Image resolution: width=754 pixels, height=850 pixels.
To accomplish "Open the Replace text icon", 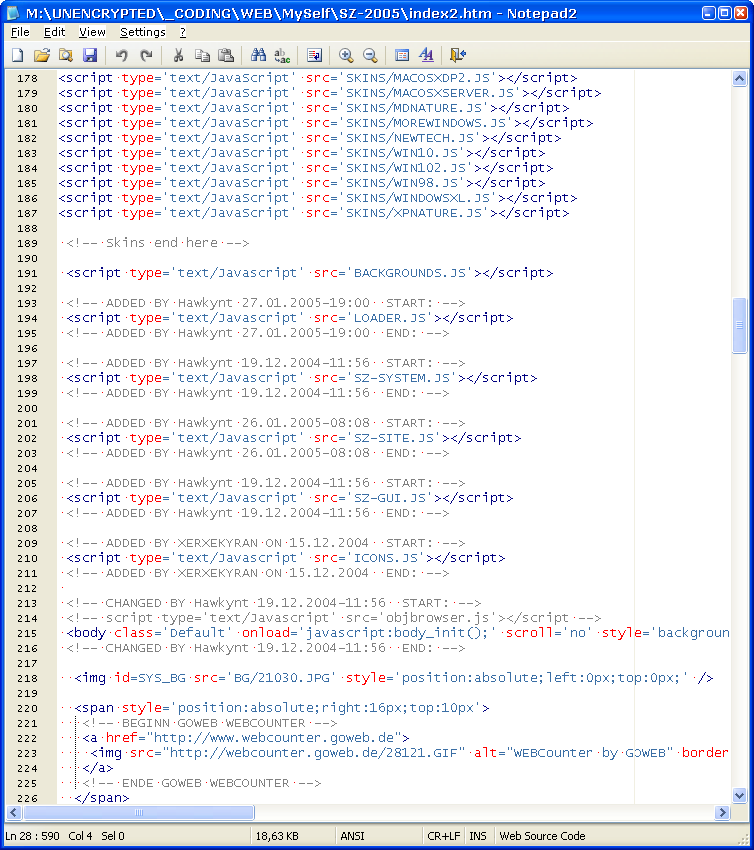I will [282, 55].
